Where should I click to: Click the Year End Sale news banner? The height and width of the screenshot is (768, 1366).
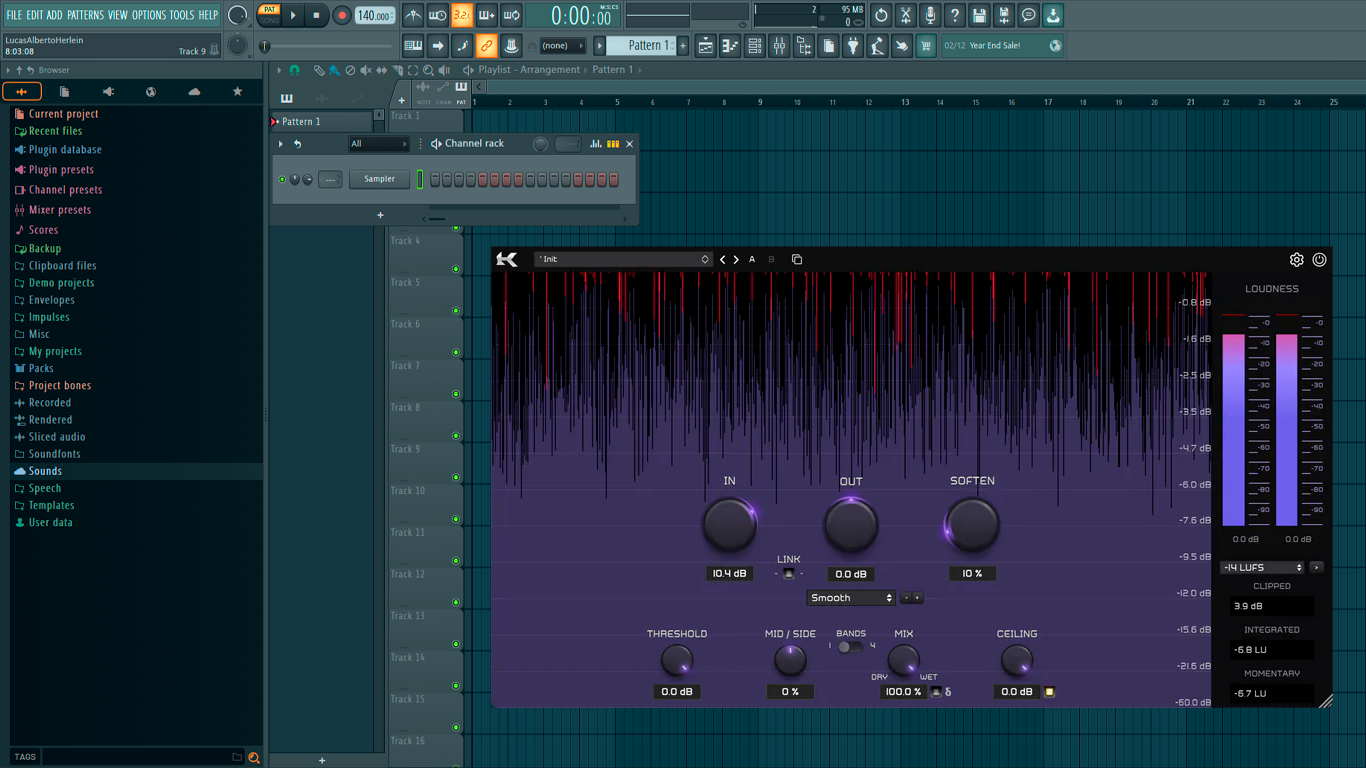(1001, 46)
